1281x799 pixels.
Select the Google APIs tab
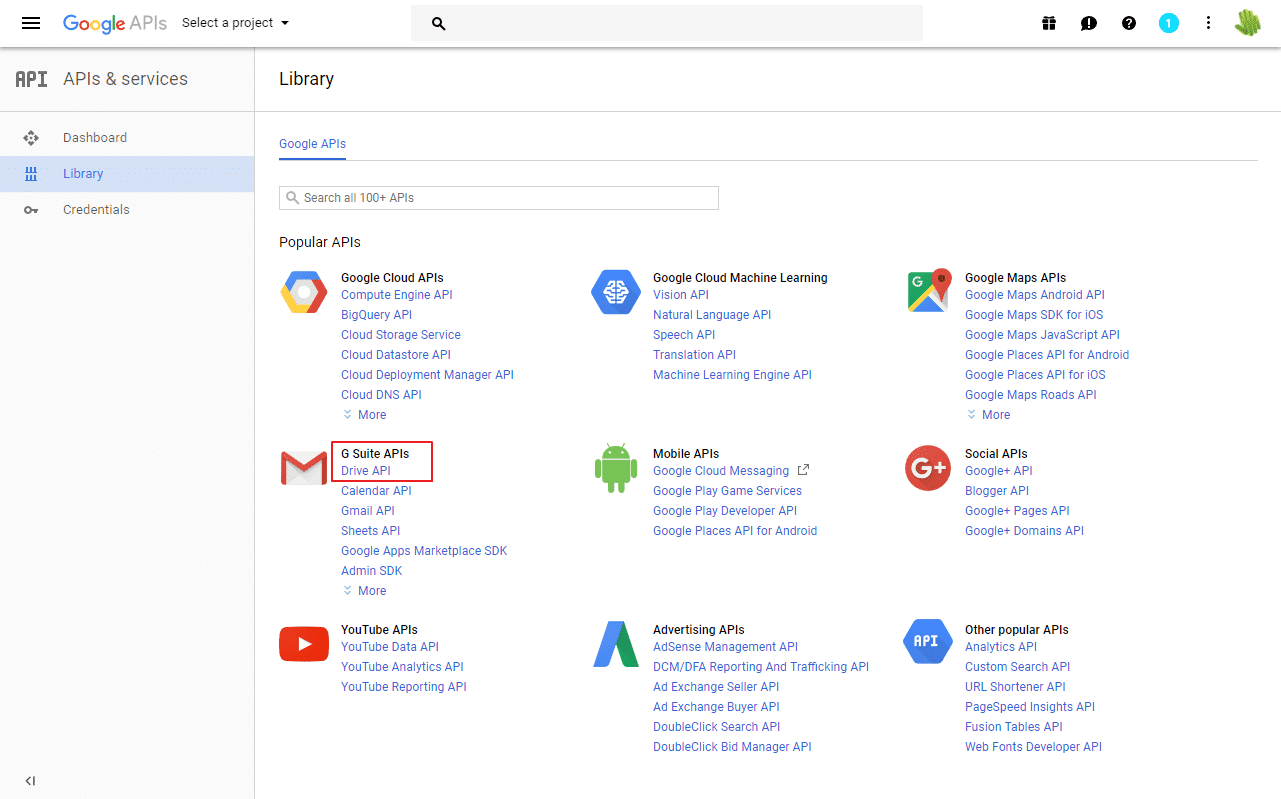(x=312, y=144)
